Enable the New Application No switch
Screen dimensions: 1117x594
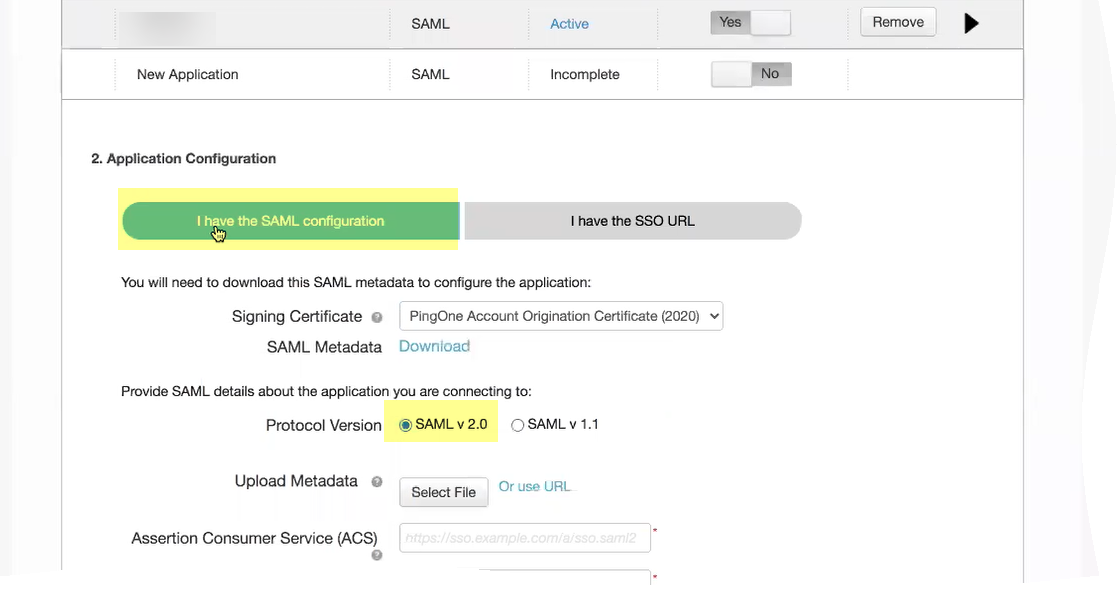751,74
